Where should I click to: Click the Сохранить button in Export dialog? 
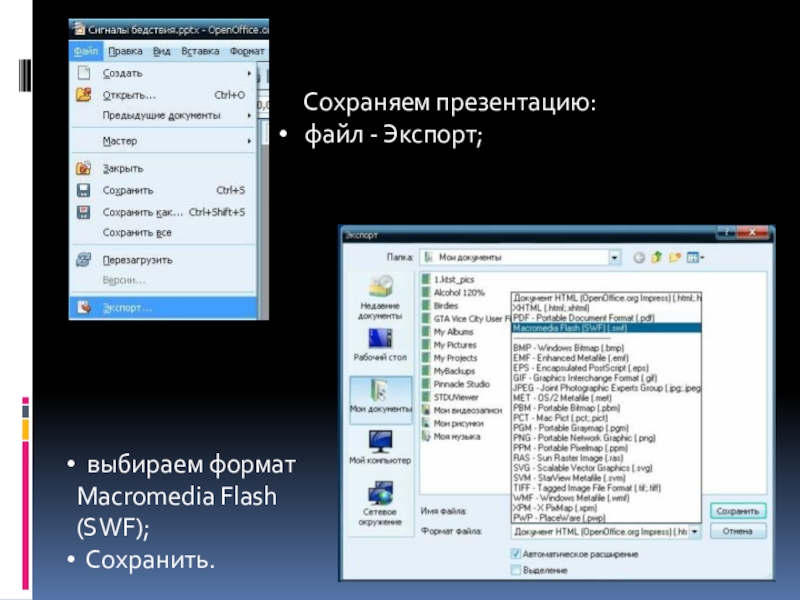pyautogui.click(x=738, y=511)
